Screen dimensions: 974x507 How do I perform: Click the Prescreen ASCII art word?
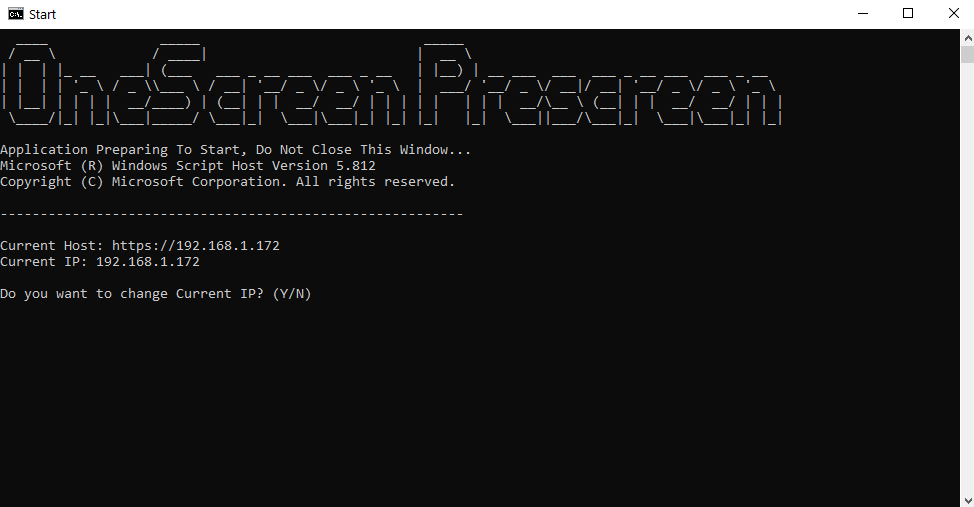(x=600, y=84)
